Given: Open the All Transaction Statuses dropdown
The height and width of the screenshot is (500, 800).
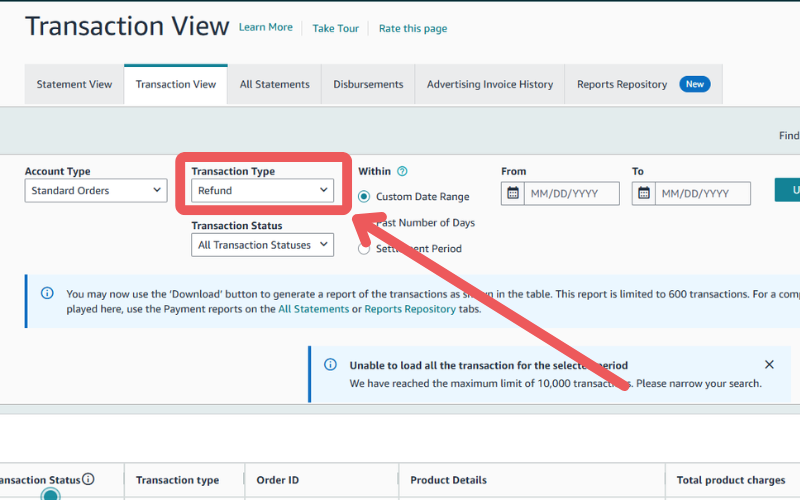Looking at the screenshot, I should [262, 245].
